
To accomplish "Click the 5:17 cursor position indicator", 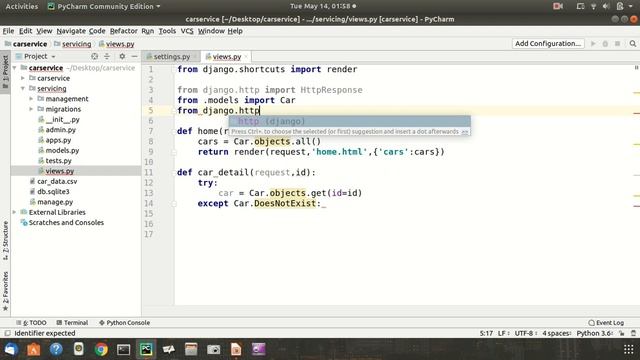I will (x=486, y=333).
